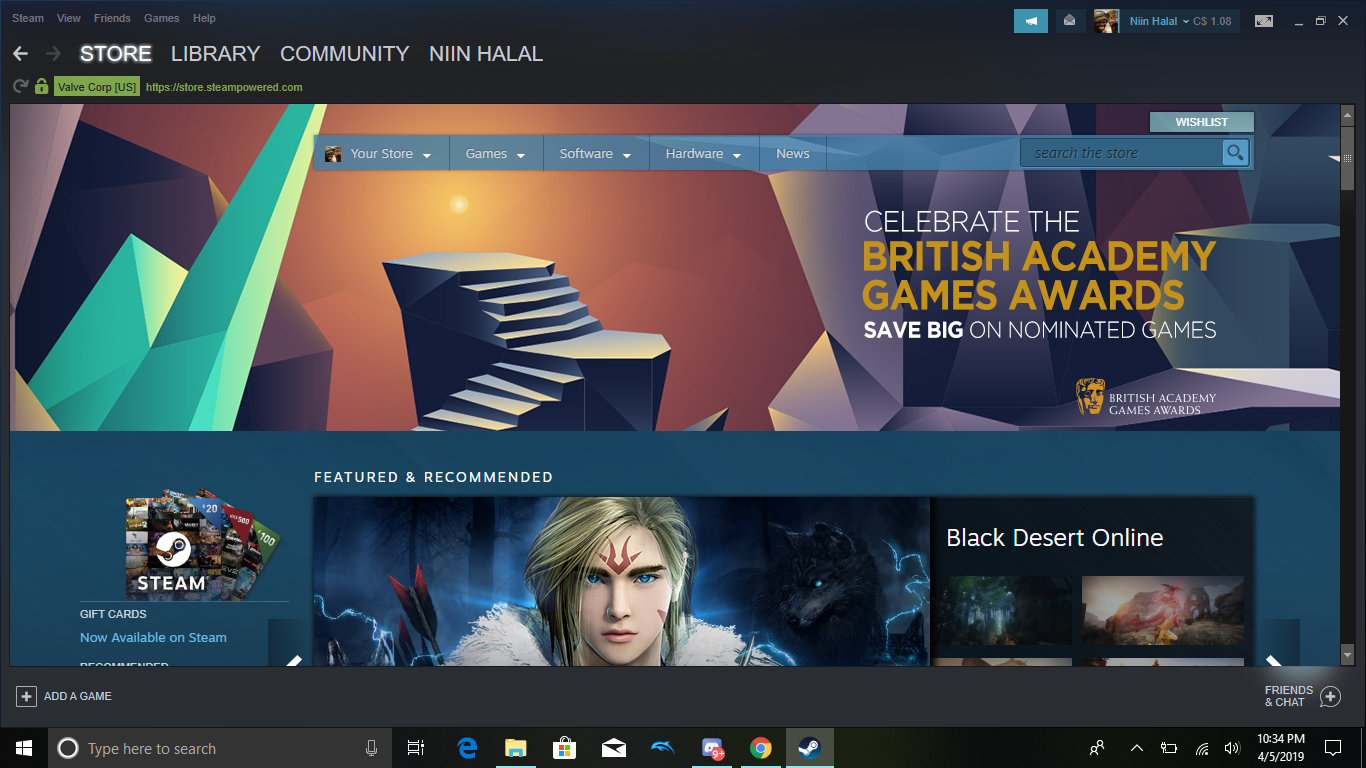This screenshot has height=768, width=1366.
Task: Click the green padlock security icon
Action: [41, 87]
